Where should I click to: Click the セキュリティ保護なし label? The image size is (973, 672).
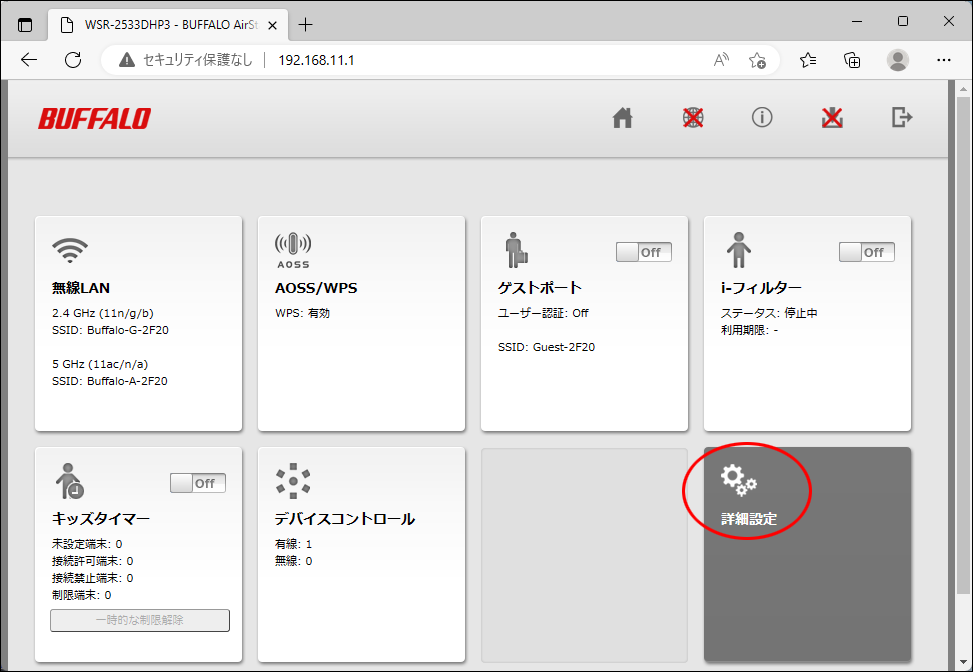point(198,60)
